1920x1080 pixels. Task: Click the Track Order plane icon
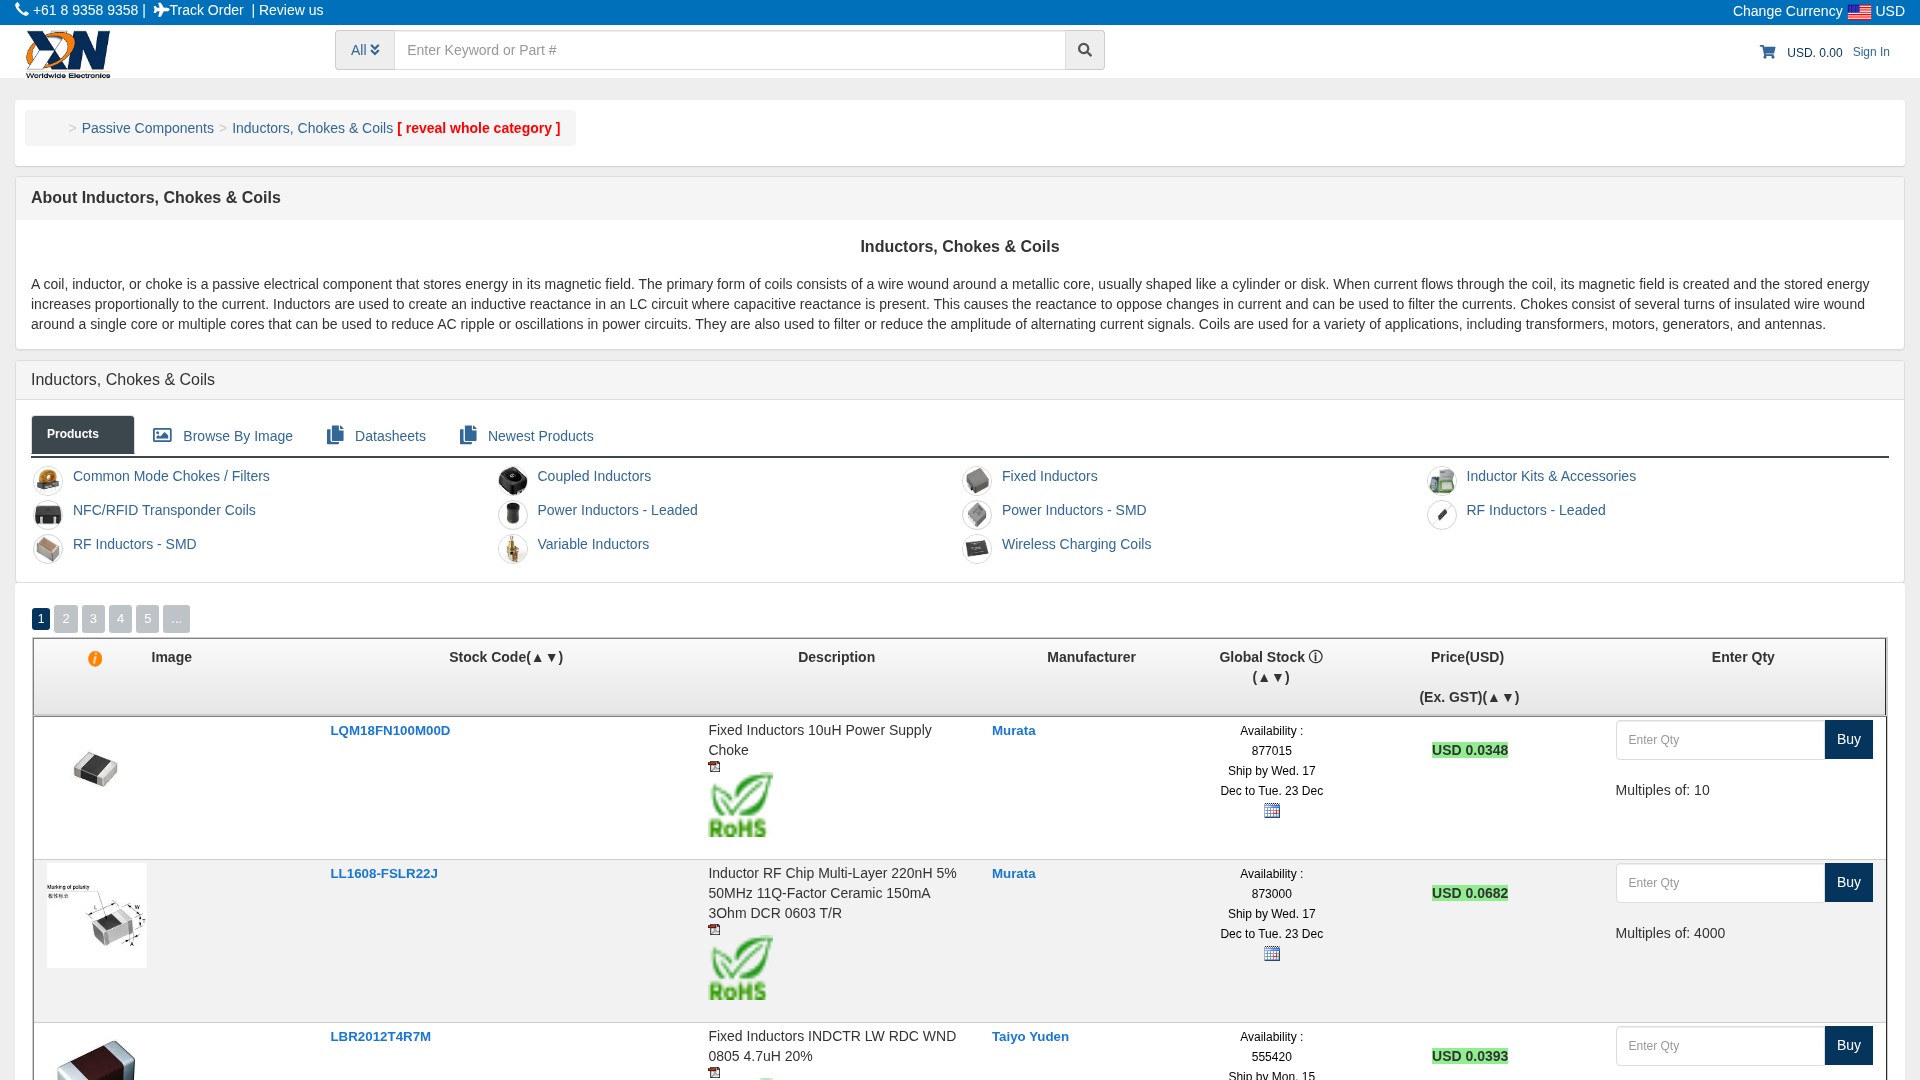(161, 10)
